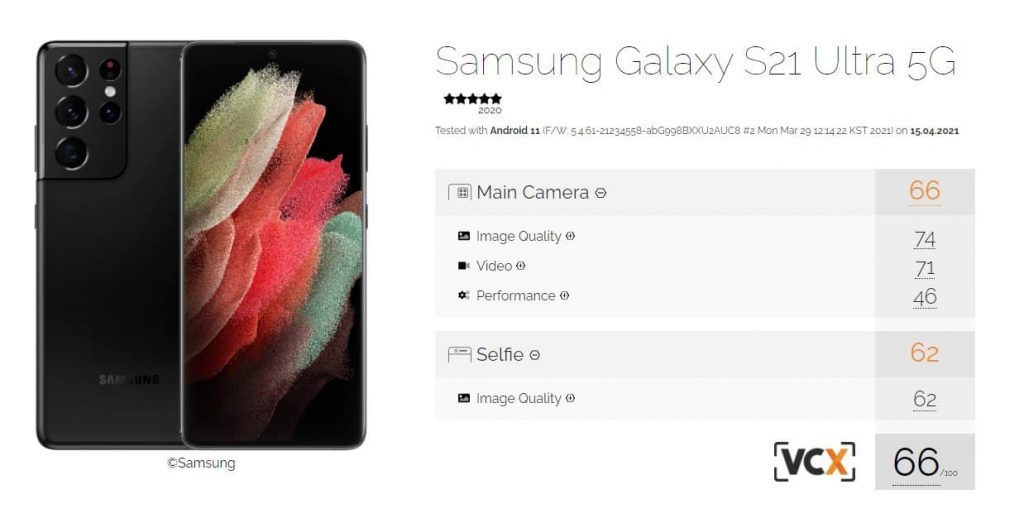Click the Main Camera grid icon
Screen dimensions: 1024x523
[x=460, y=192]
